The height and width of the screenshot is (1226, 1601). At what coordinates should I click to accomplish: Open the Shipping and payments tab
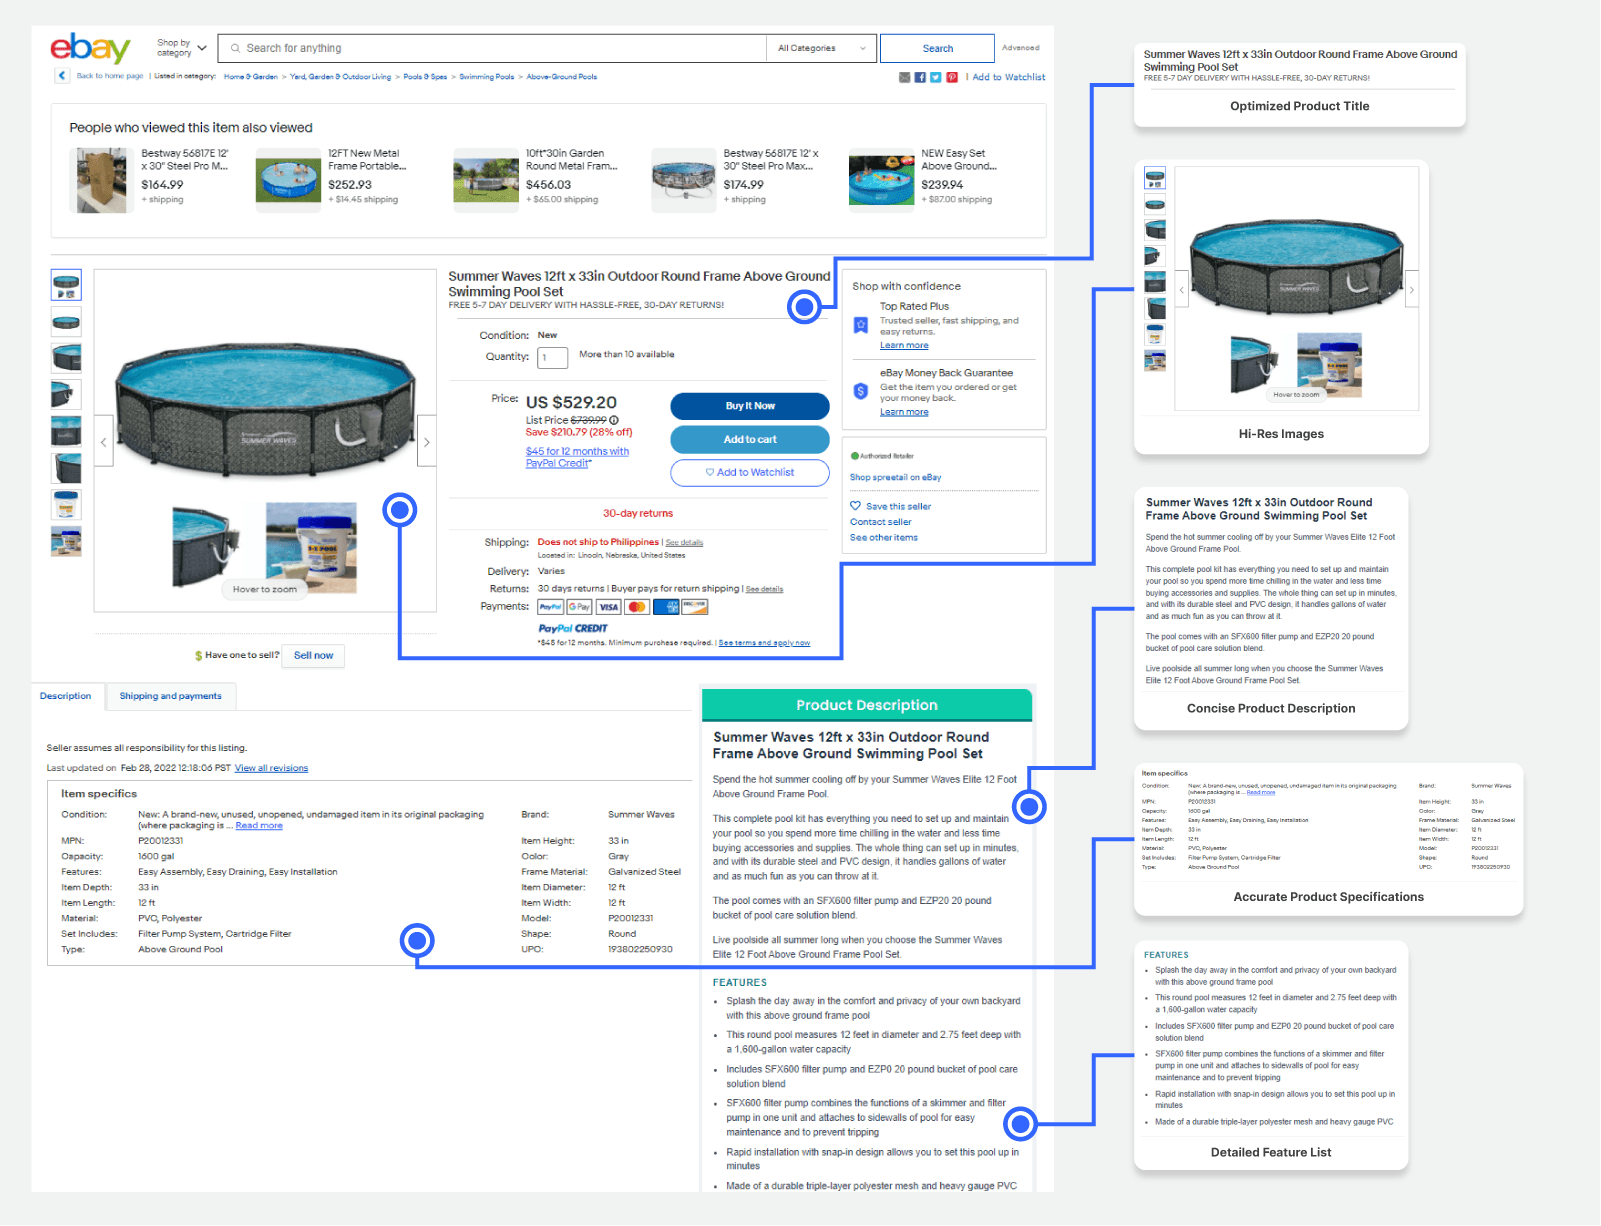click(x=171, y=696)
